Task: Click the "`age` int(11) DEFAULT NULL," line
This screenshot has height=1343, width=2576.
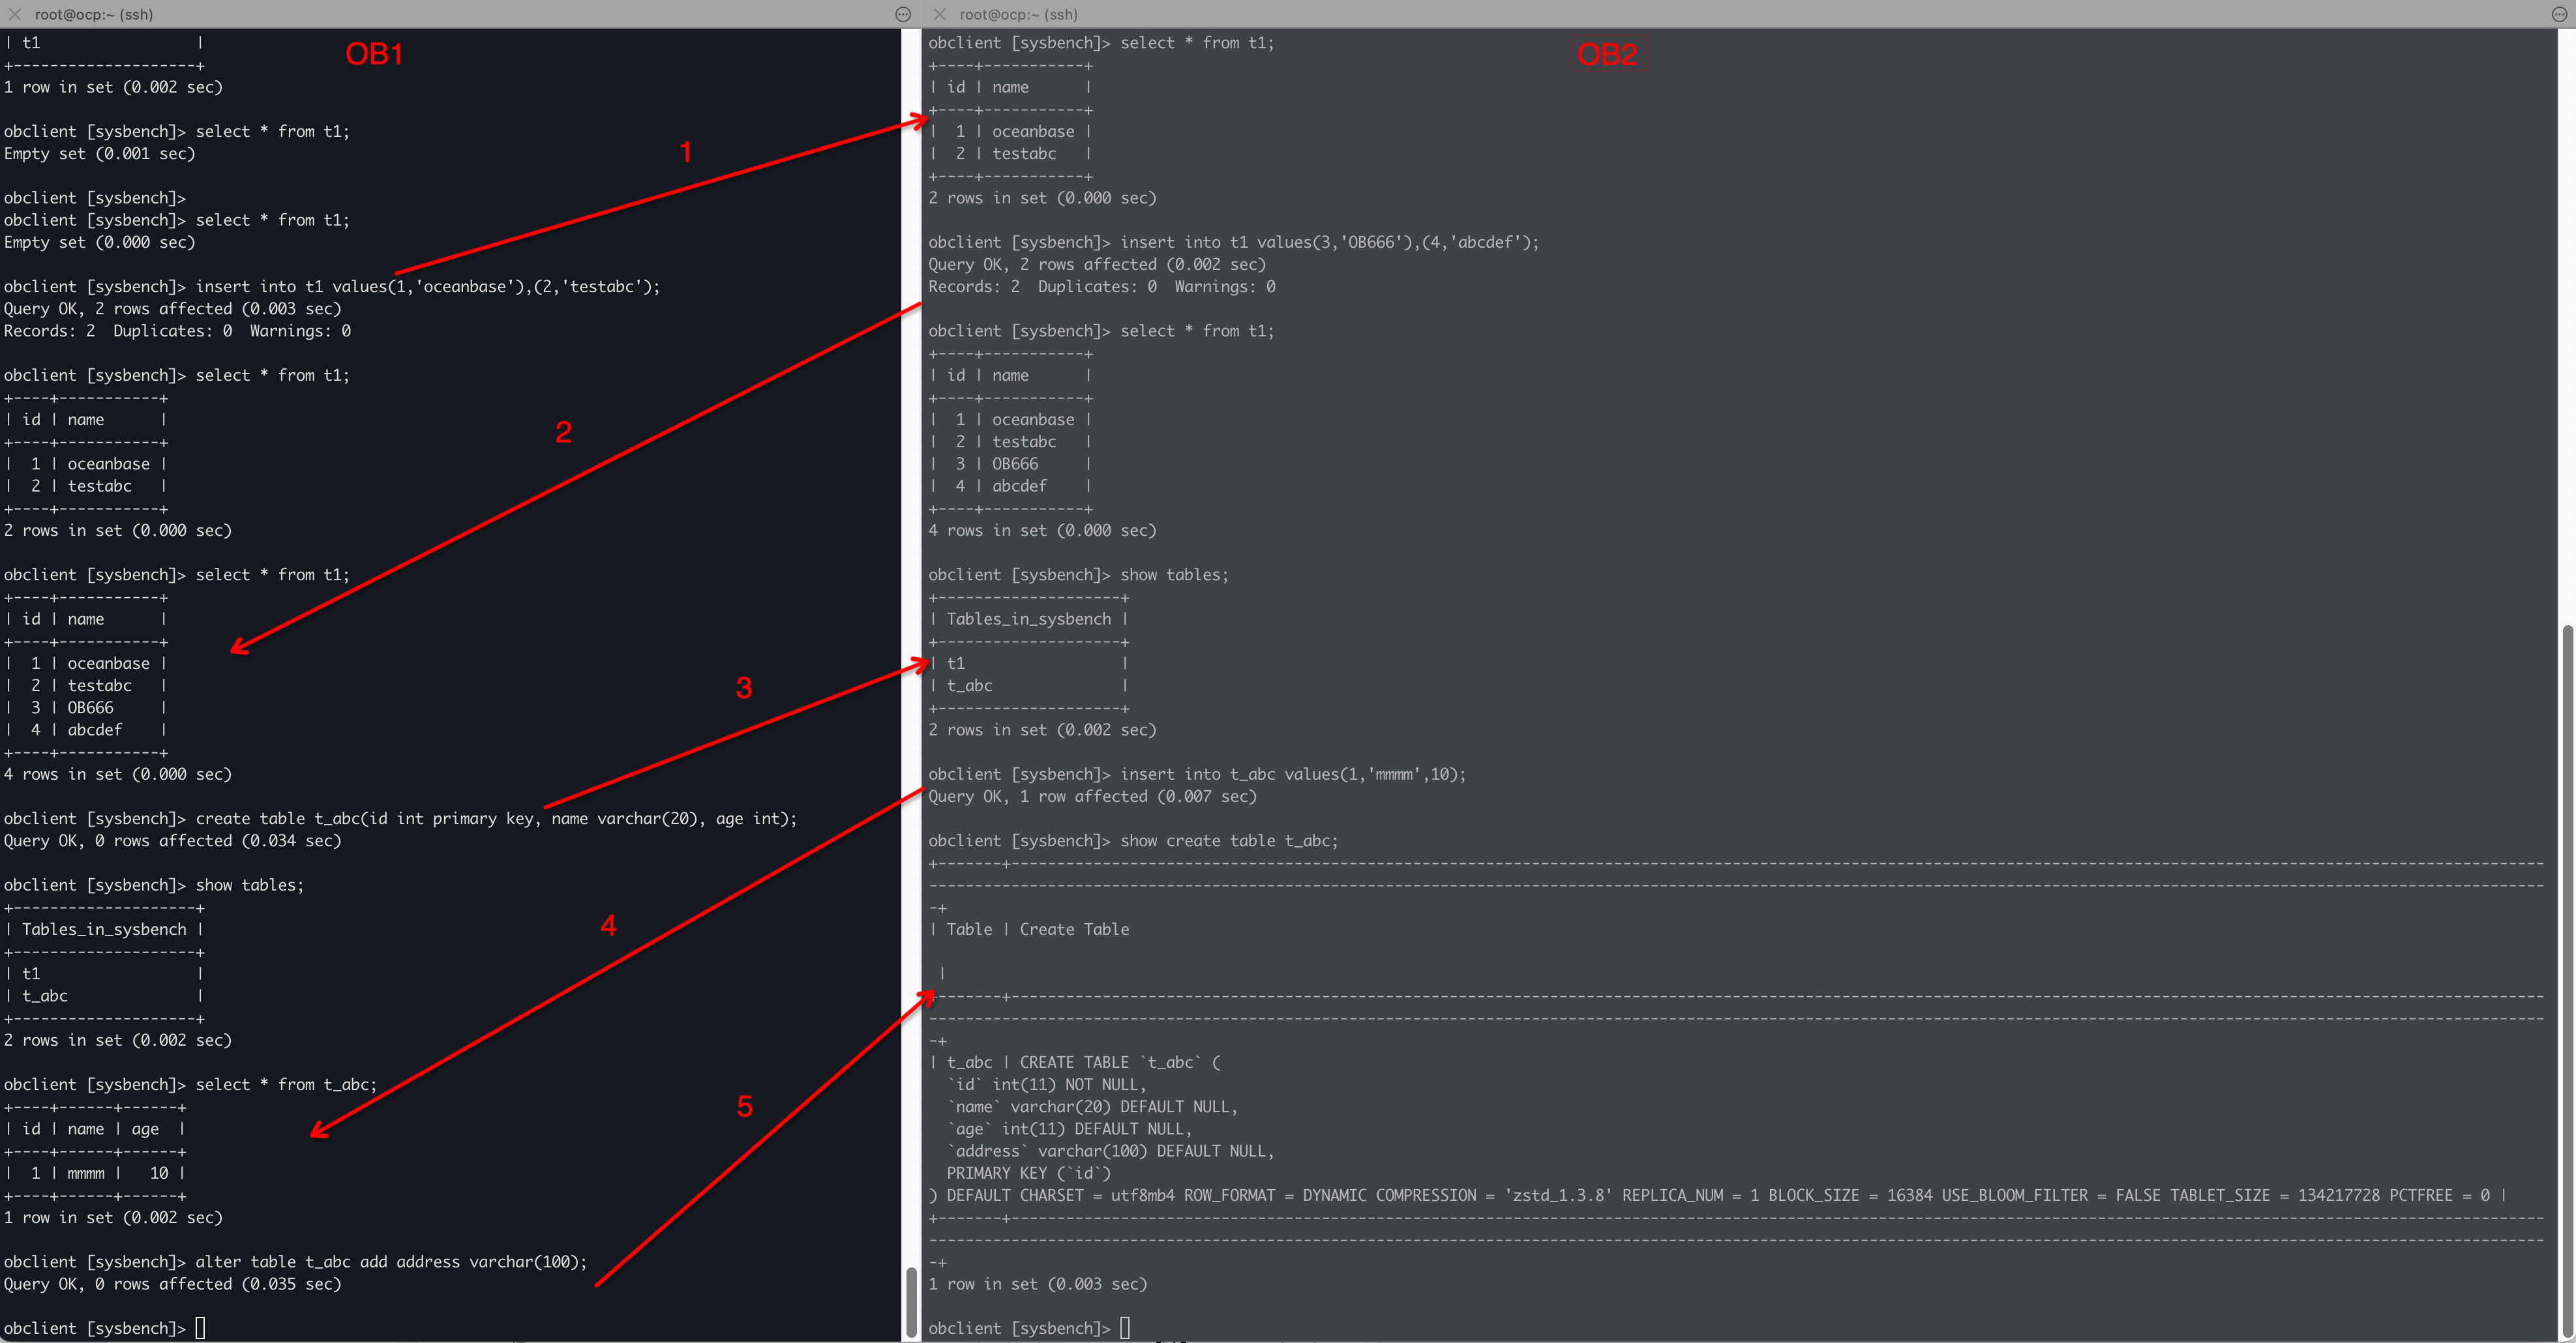Action: (x=1070, y=1129)
